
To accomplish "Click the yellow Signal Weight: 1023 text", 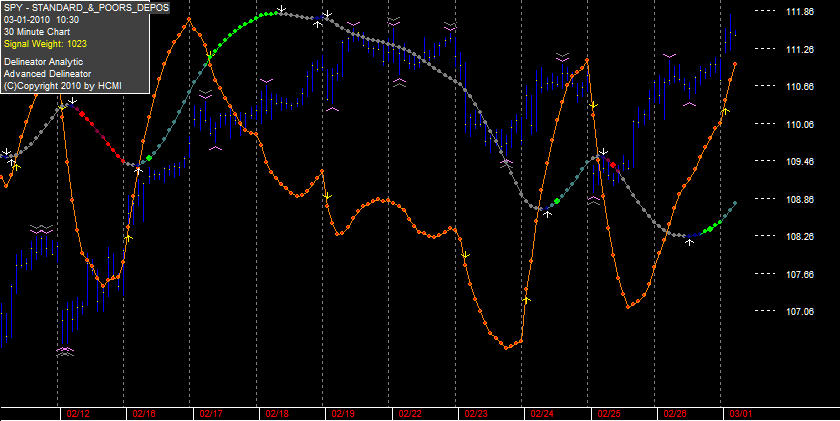I will coord(45,44).
